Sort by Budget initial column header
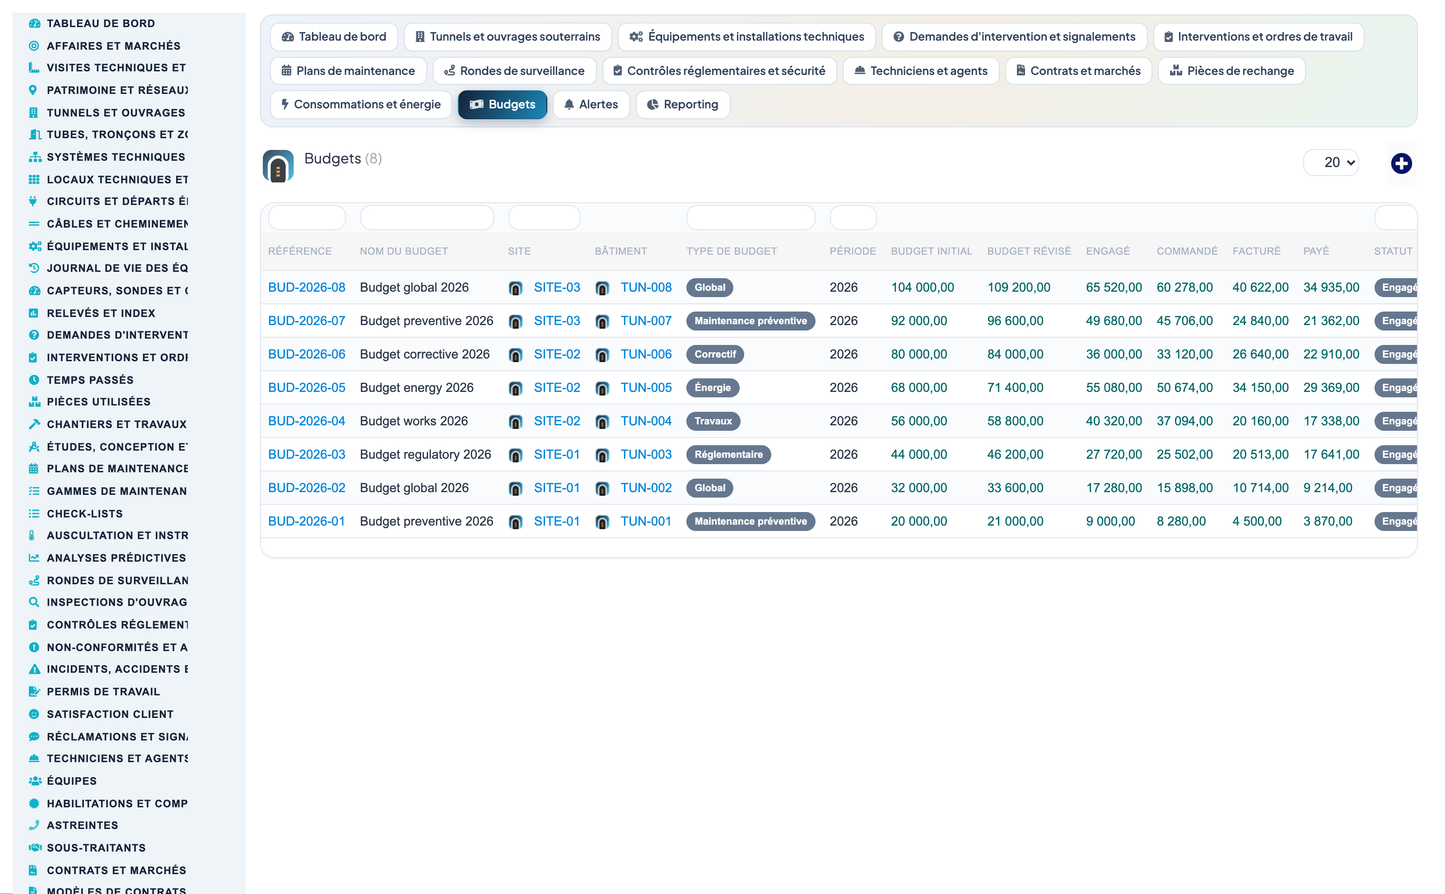 (x=932, y=252)
